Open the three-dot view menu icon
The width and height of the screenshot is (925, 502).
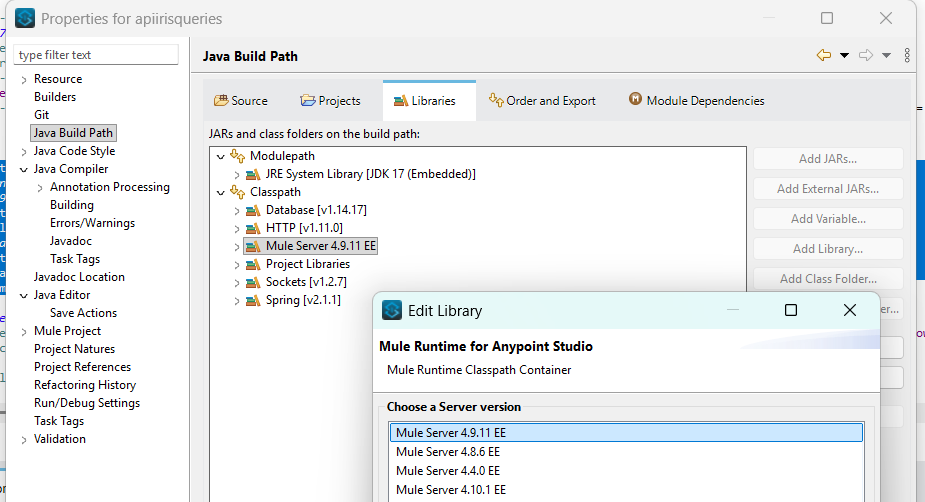pos(907,56)
